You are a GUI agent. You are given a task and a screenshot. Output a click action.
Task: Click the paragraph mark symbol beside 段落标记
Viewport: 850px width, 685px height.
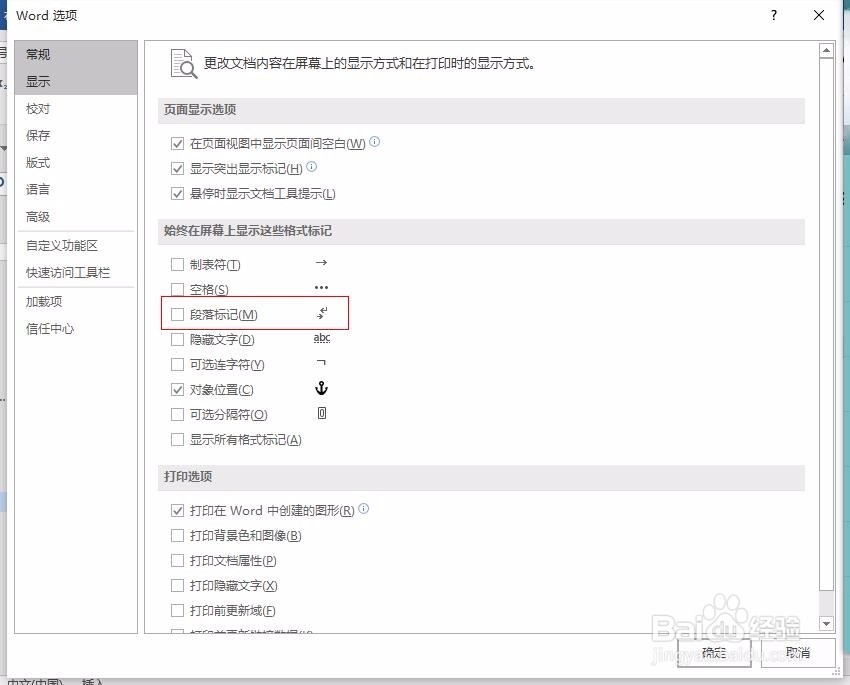323,313
